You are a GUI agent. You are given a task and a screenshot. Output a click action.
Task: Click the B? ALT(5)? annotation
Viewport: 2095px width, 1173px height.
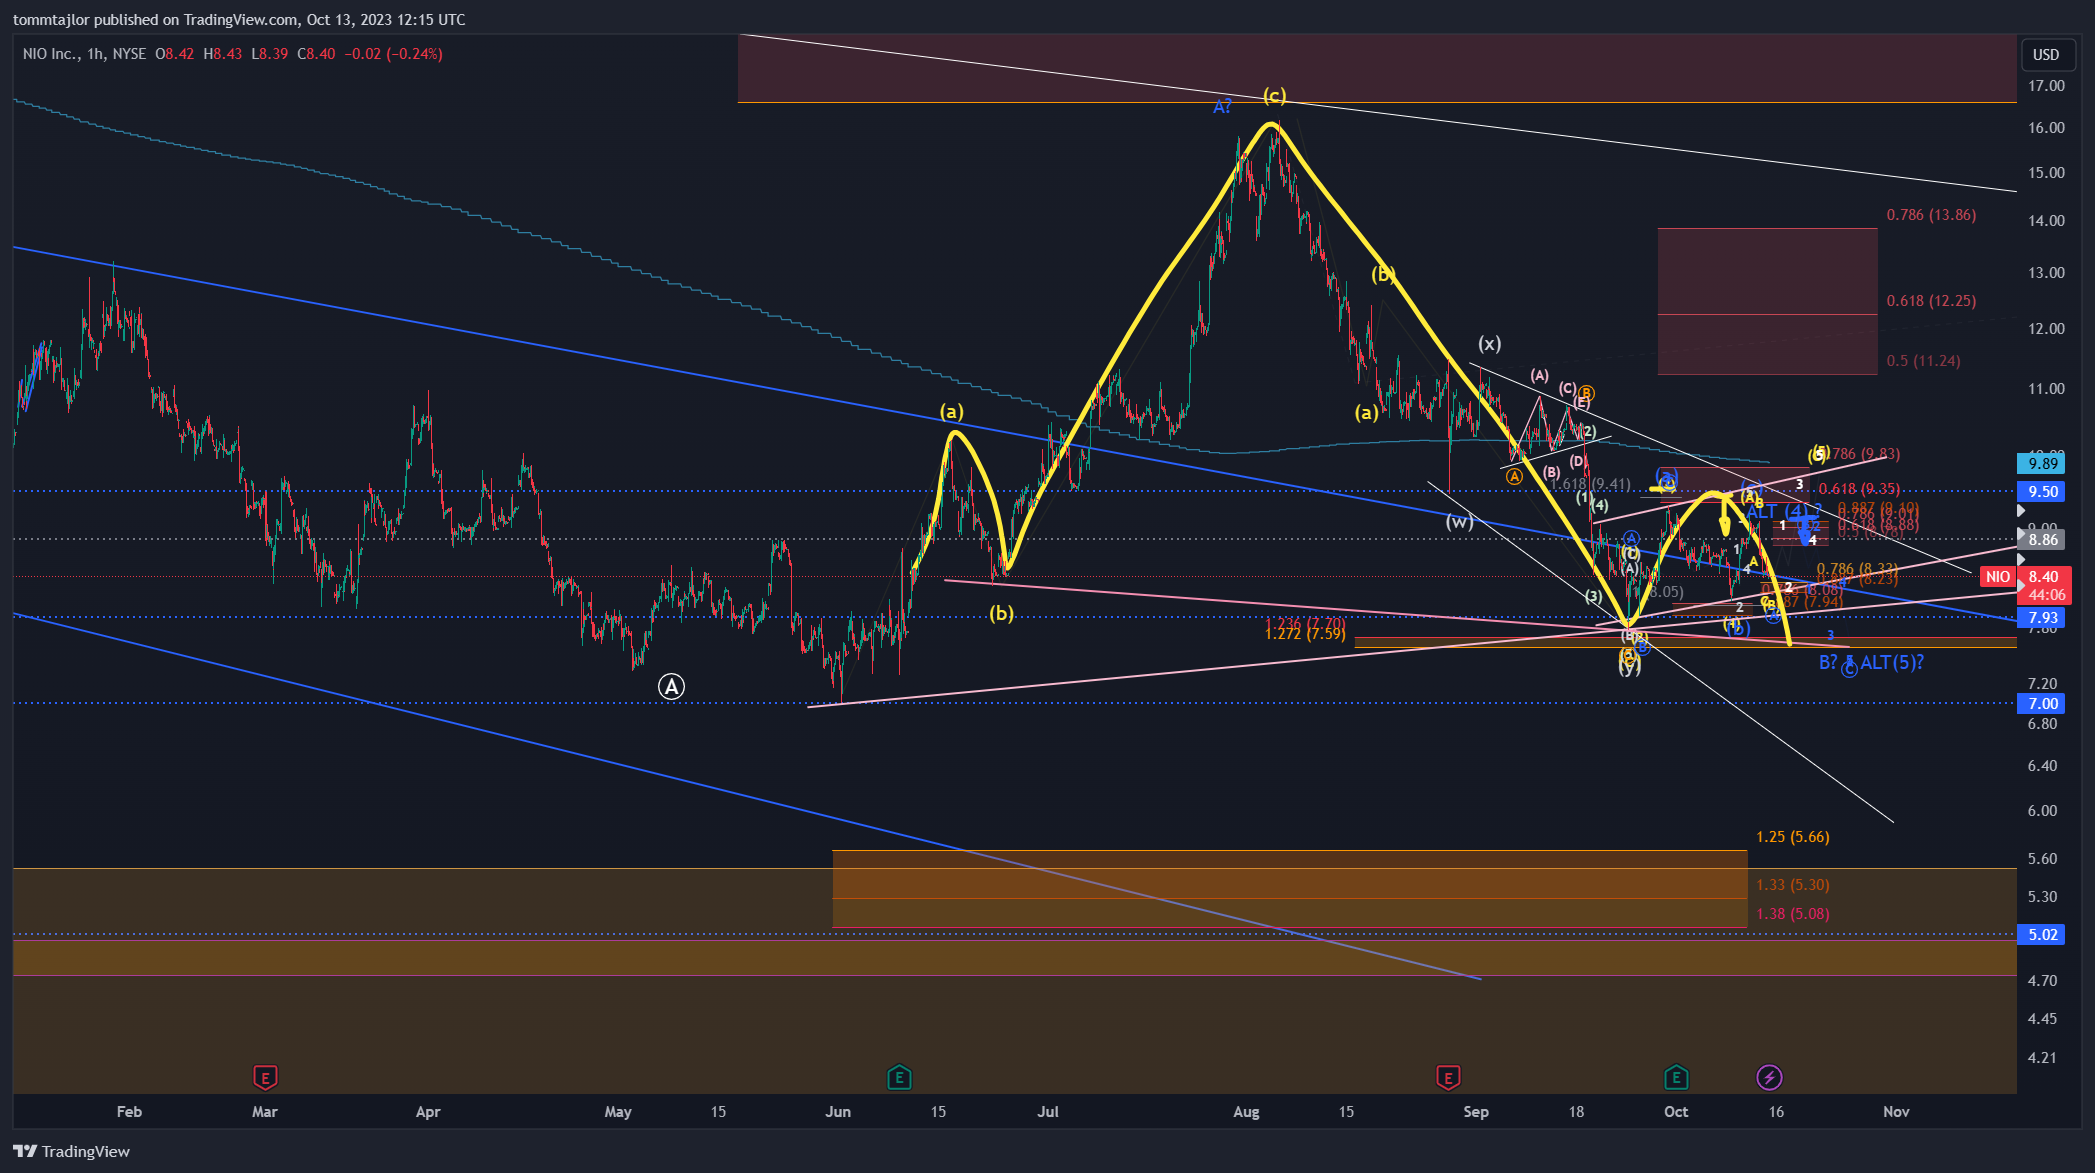tap(1871, 663)
